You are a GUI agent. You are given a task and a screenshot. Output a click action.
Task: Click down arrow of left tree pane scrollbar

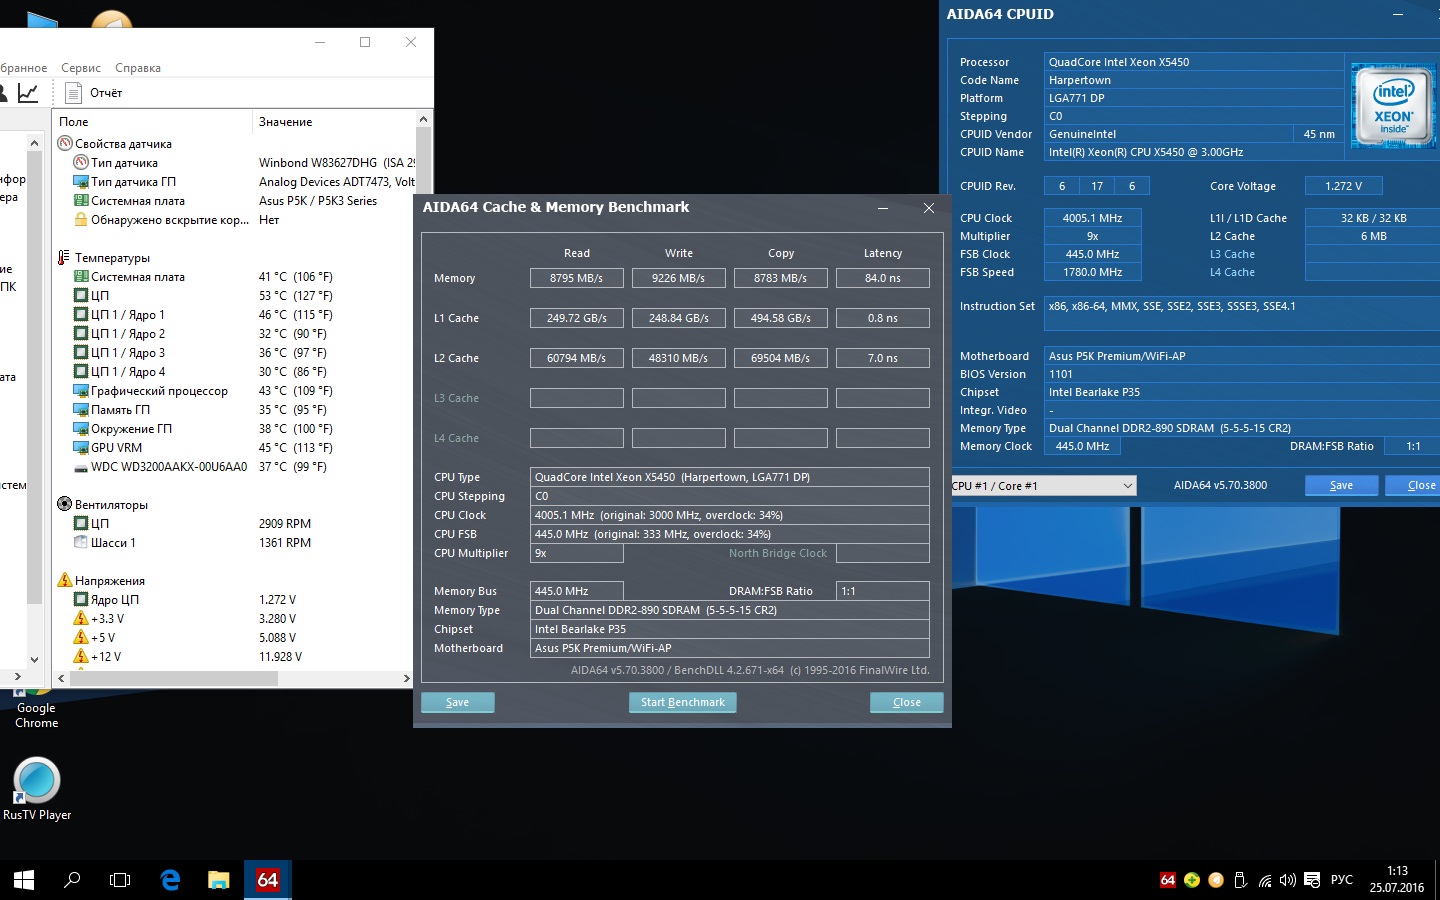click(34, 659)
